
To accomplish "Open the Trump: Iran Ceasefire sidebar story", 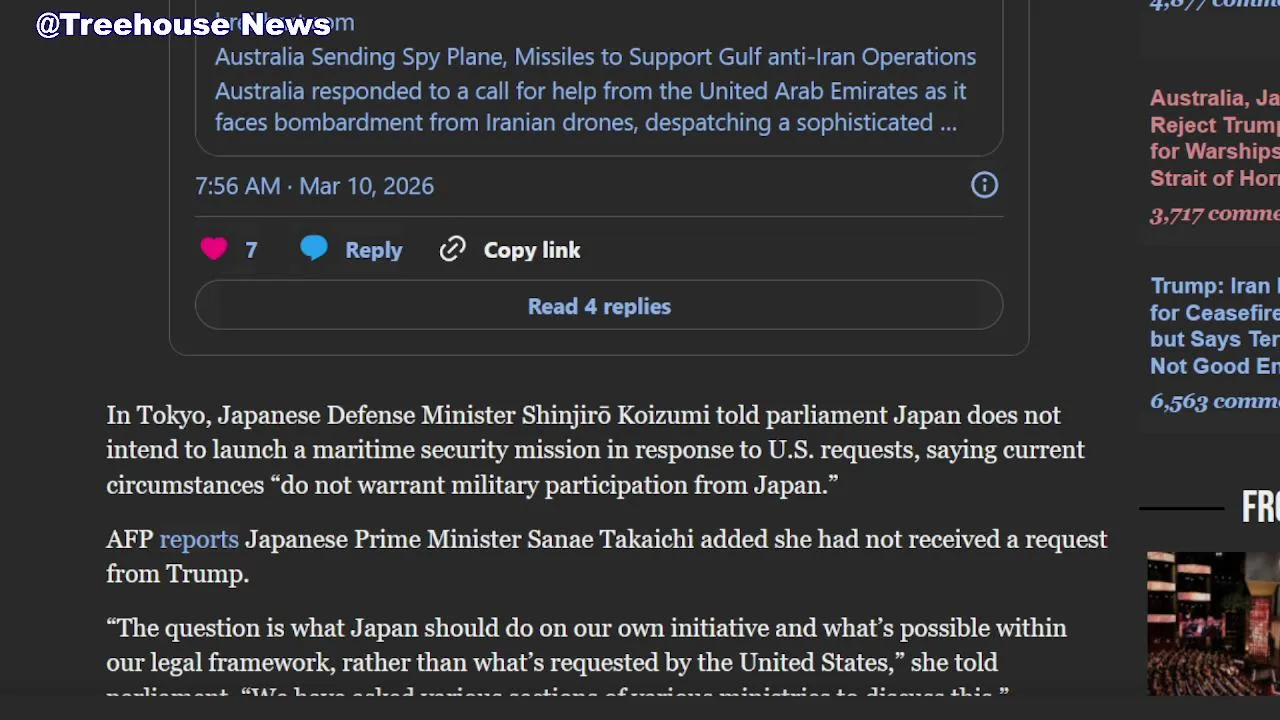I will 1214,326.
